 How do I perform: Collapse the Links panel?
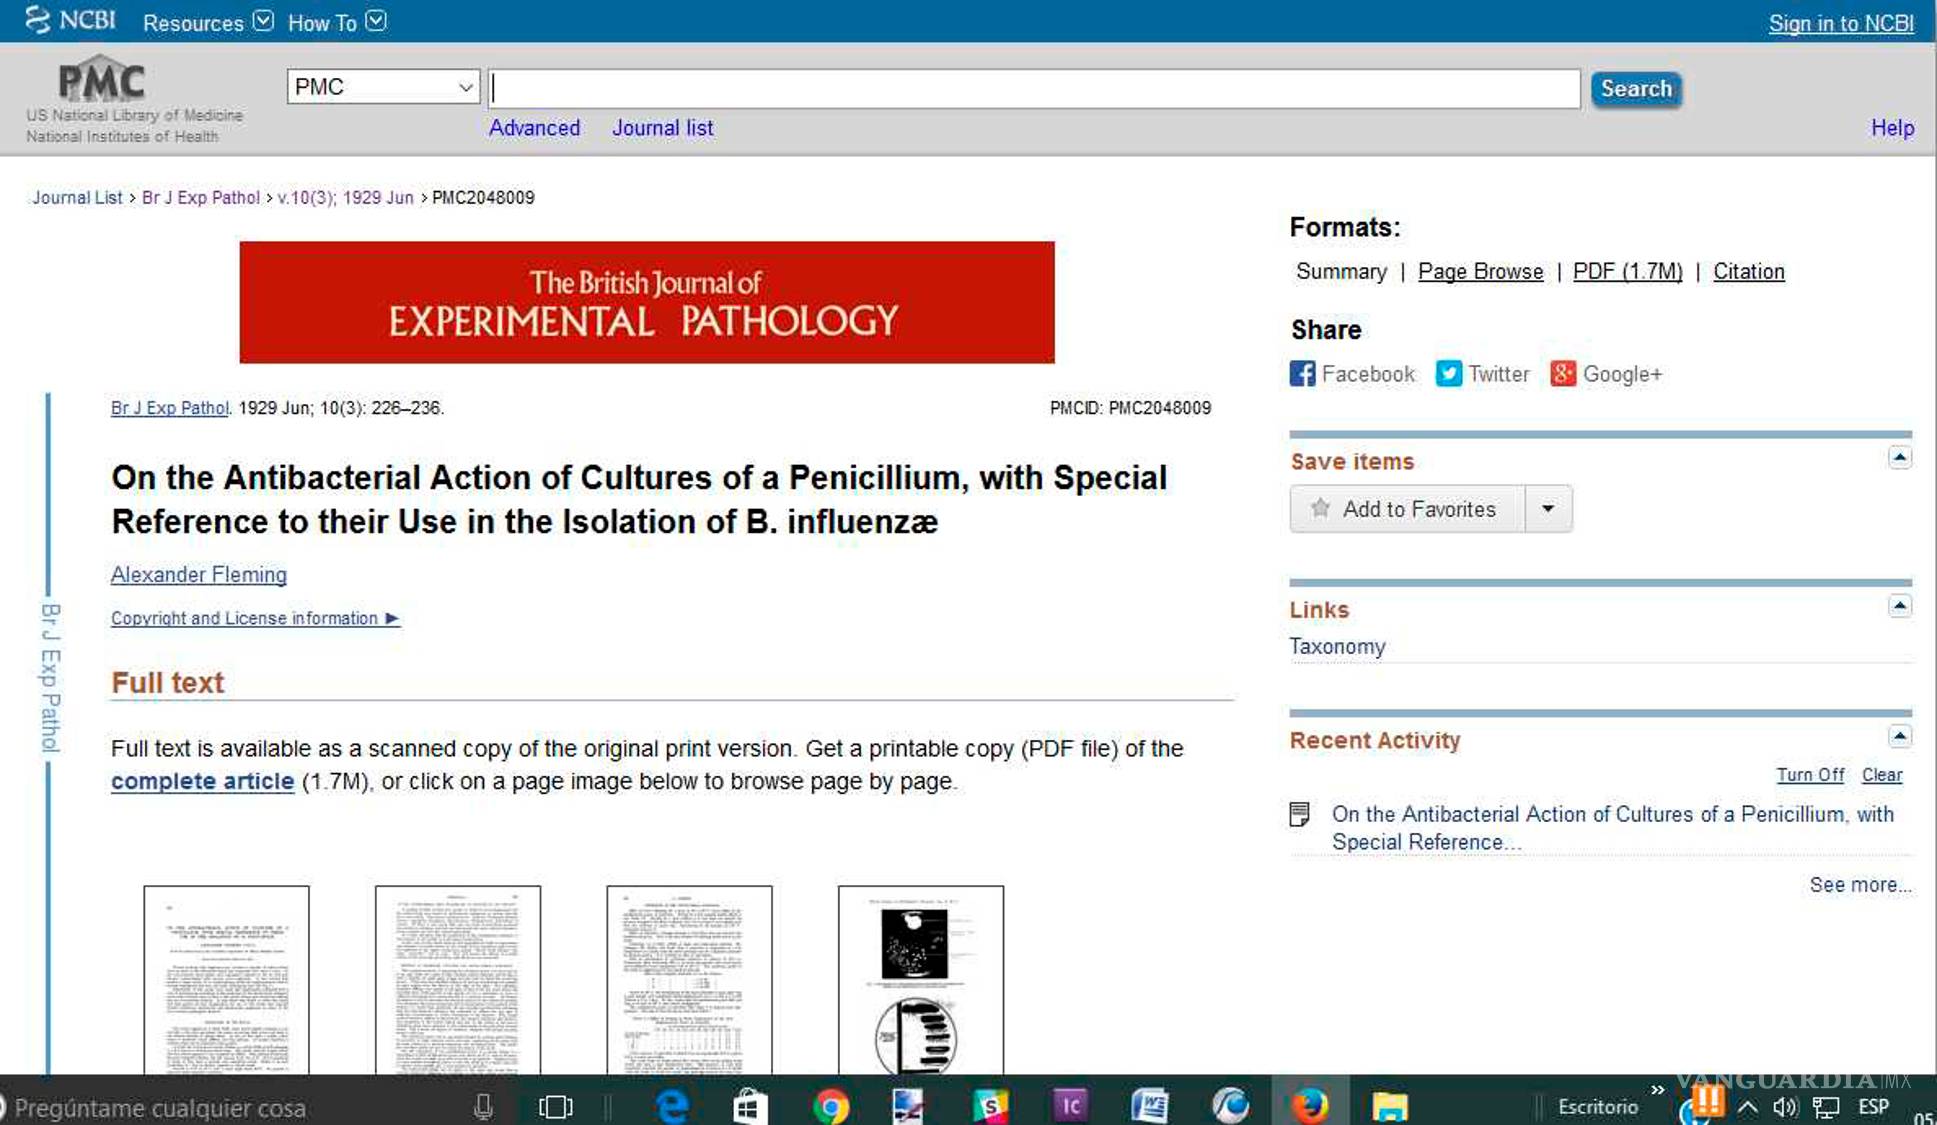pos(1899,606)
